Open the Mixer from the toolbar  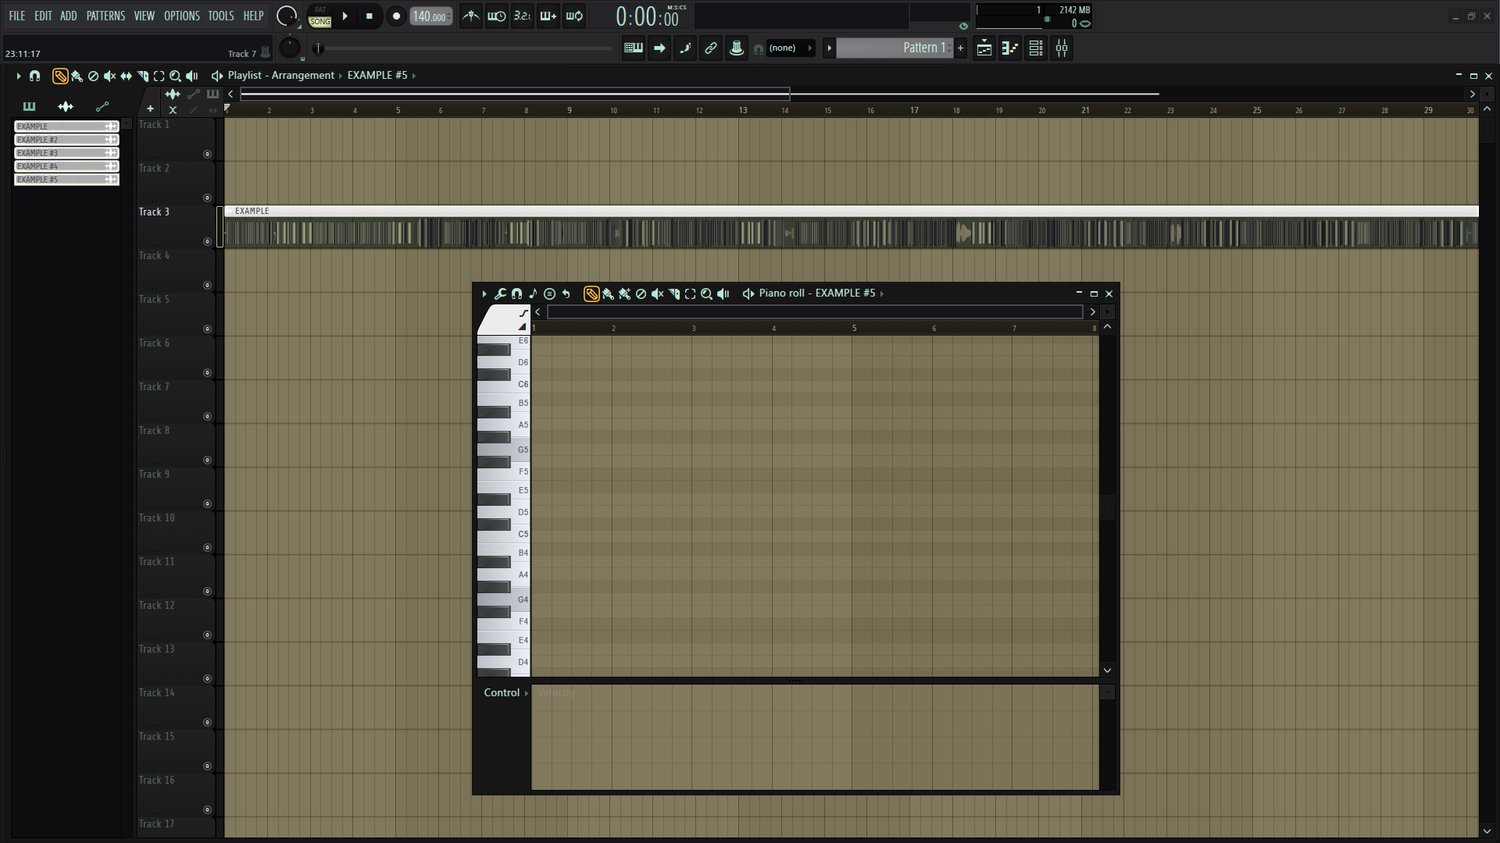pyautogui.click(x=1062, y=48)
